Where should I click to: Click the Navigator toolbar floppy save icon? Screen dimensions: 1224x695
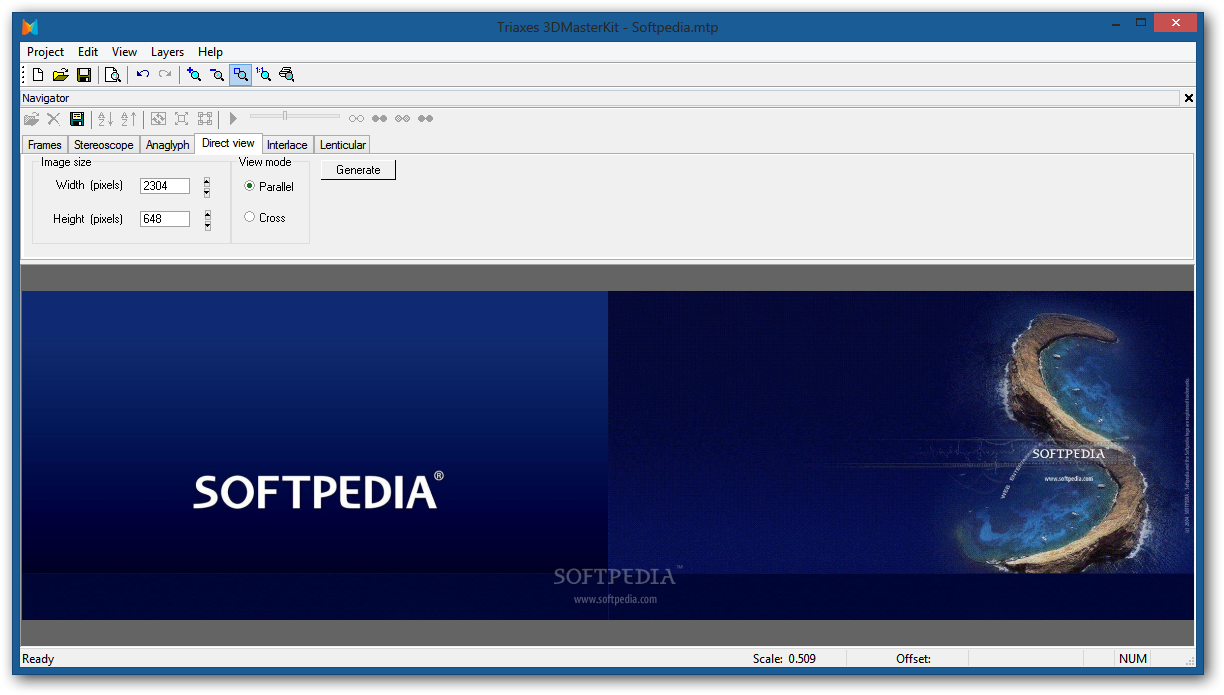pyautogui.click(x=77, y=119)
